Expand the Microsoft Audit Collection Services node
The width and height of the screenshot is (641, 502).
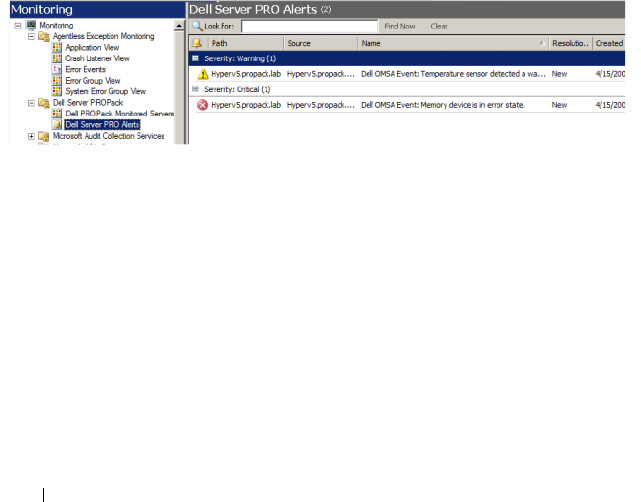(x=31, y=136)
